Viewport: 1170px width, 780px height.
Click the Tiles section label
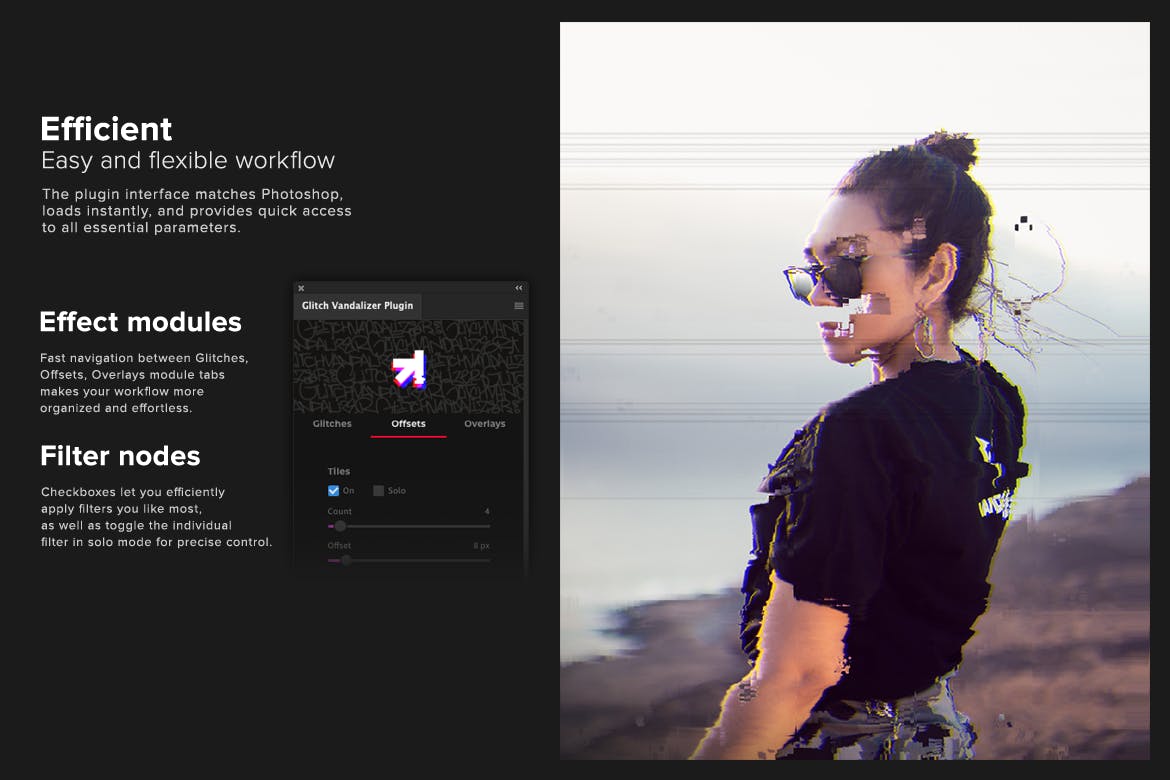tap(339, 471)
